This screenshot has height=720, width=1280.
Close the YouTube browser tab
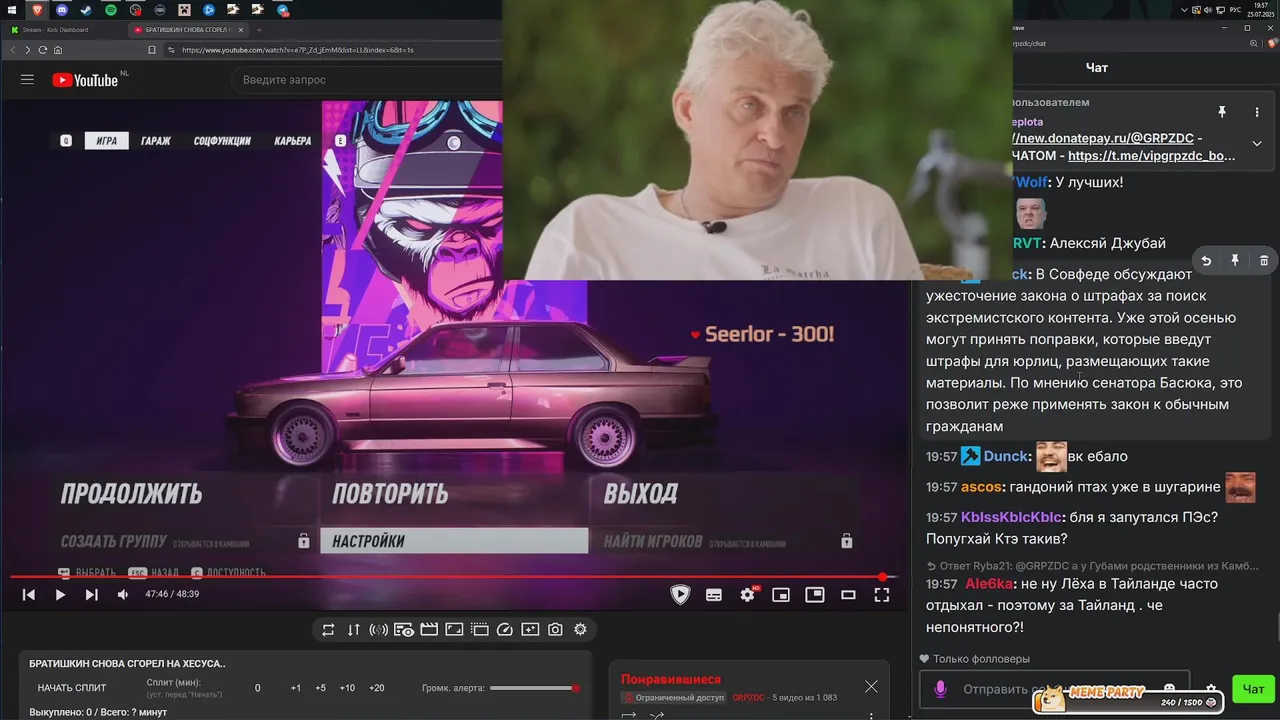coord(241,30)
